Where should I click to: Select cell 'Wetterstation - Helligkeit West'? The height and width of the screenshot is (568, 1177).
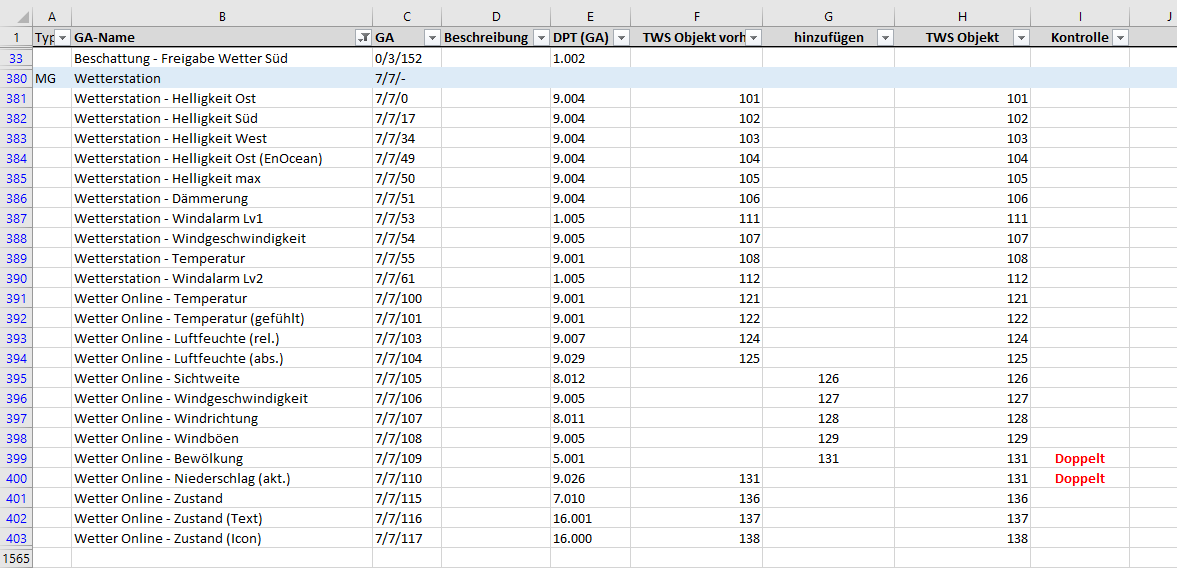222,138
